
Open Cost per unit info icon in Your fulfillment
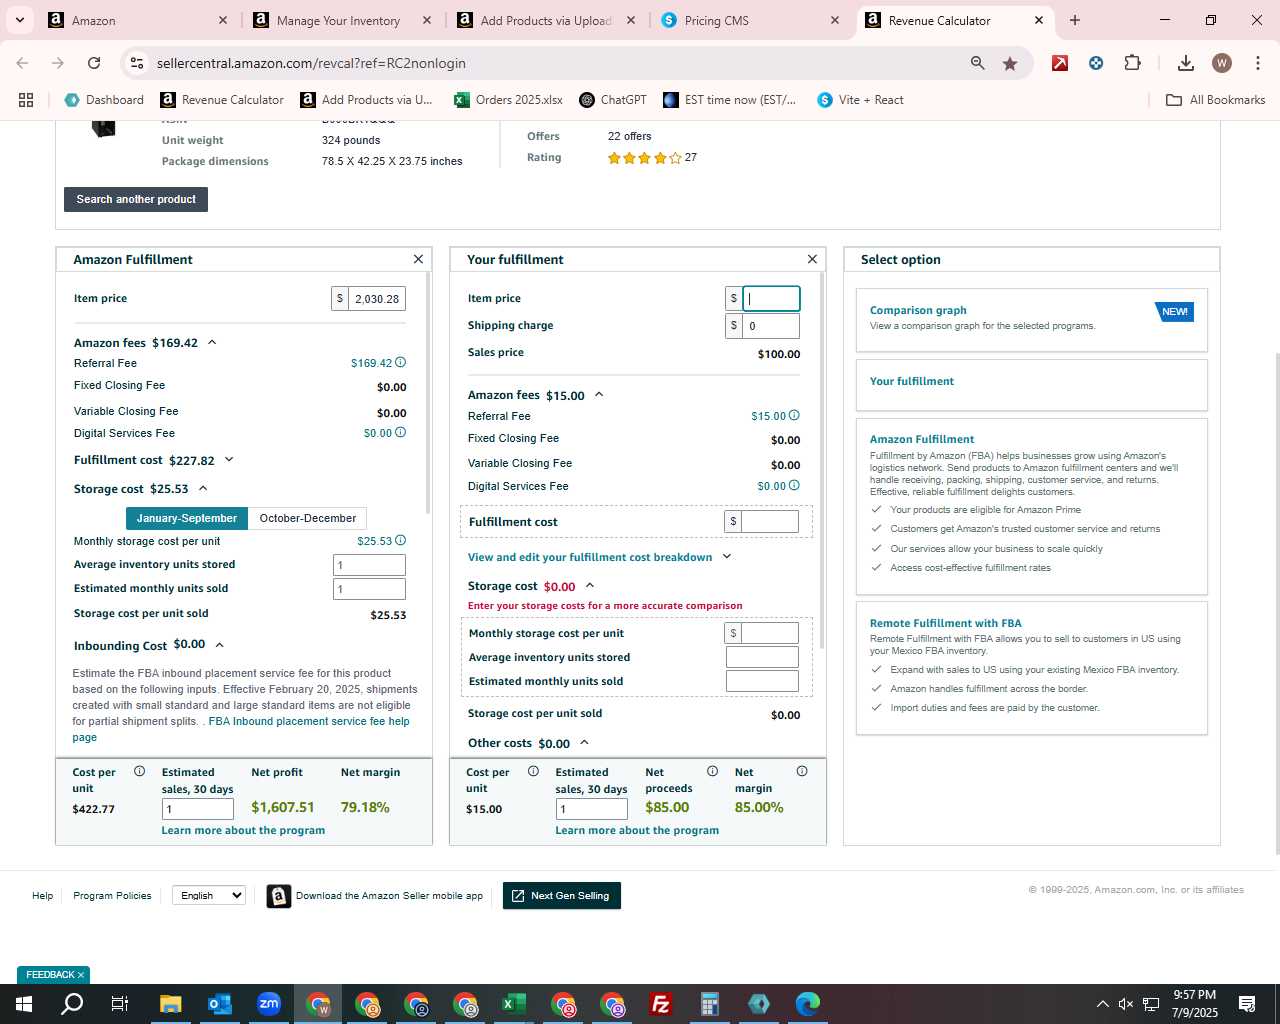pos(533,771)
